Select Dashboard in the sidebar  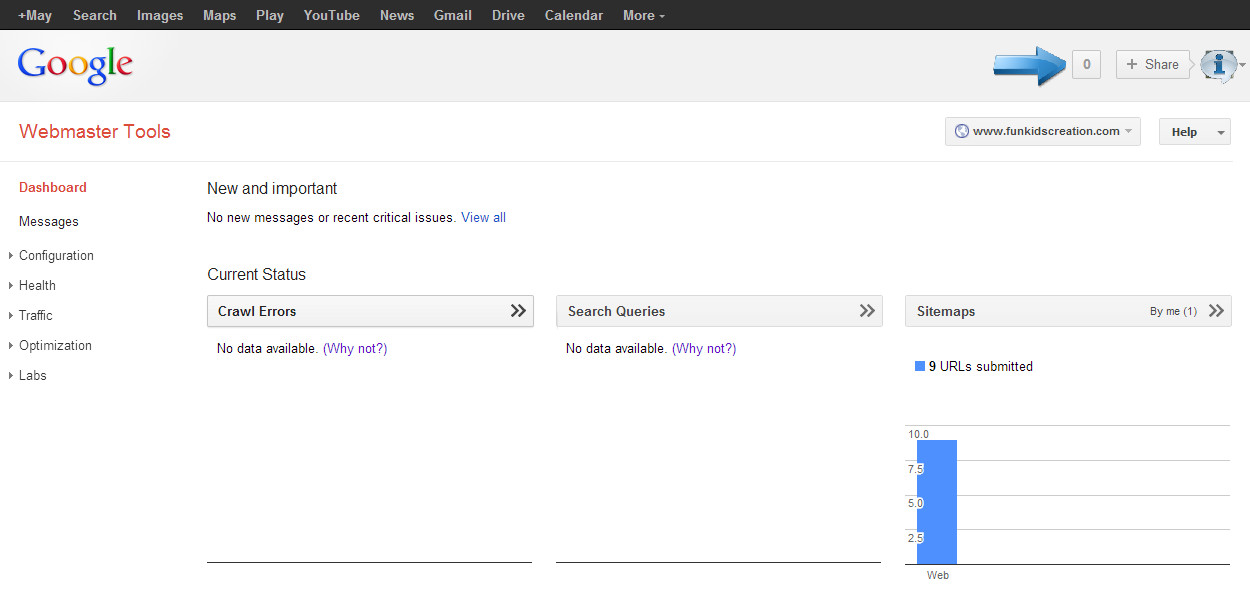click(53, 187)
